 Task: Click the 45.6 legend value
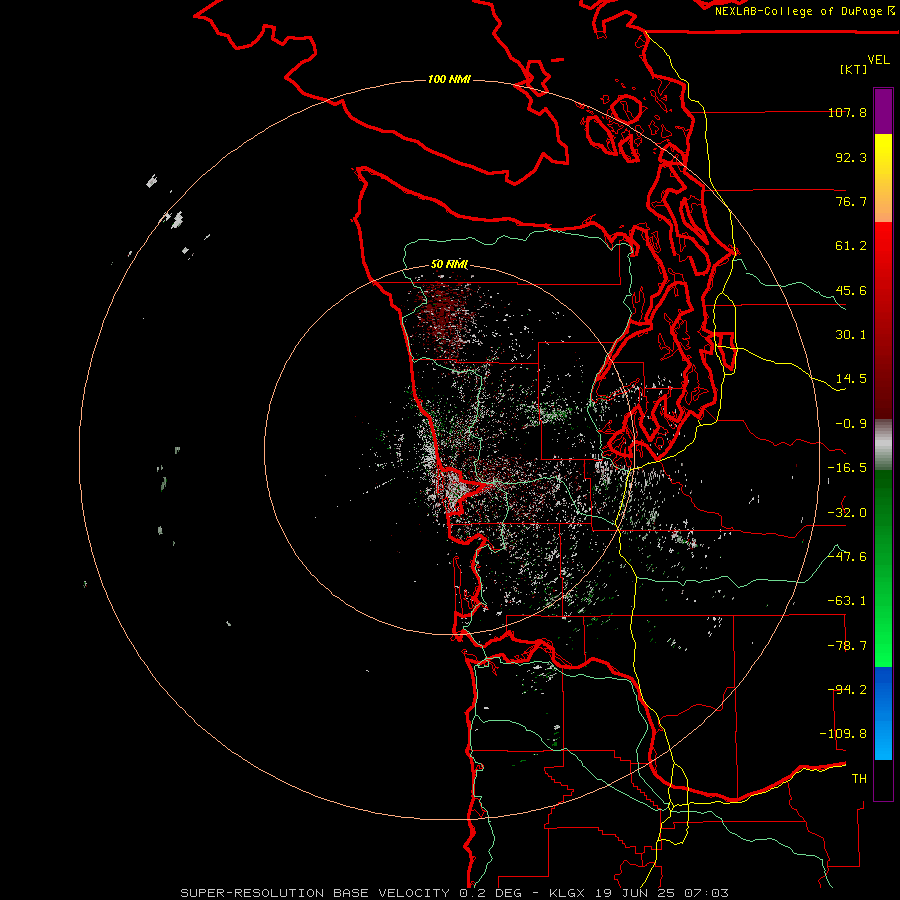[851, 290]
